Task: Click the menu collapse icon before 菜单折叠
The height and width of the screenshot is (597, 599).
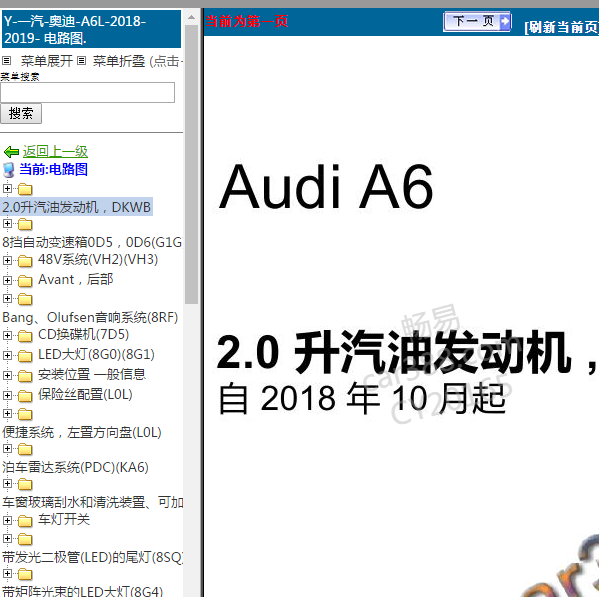Action: click(81, 60)
